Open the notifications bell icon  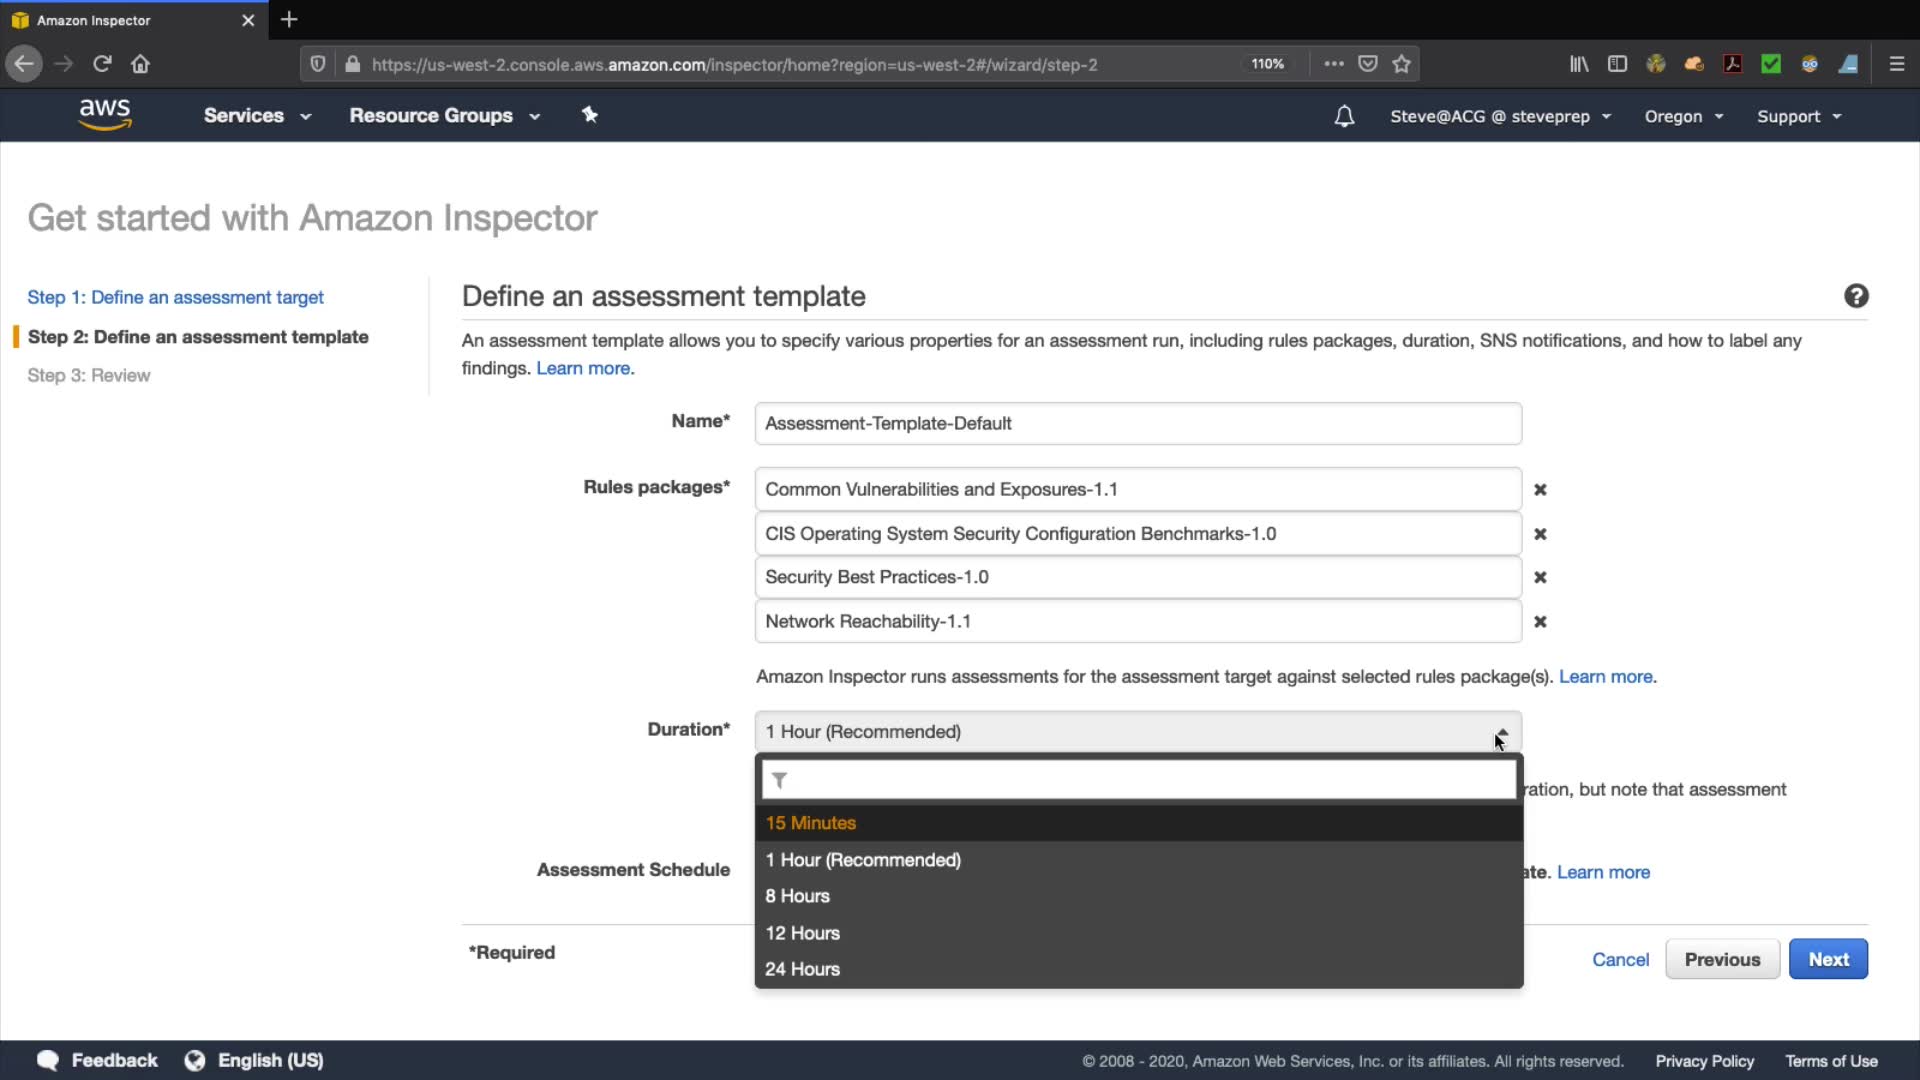tap(1344, 116)
